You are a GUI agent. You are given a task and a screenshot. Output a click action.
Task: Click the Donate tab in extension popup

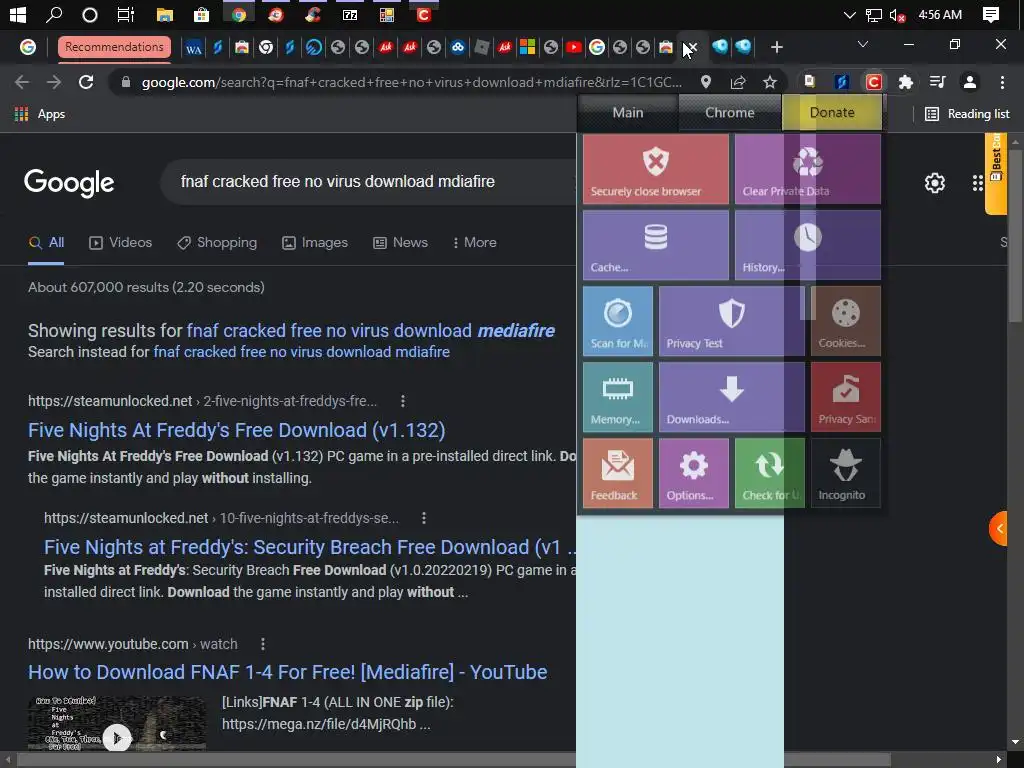[832, 112]
